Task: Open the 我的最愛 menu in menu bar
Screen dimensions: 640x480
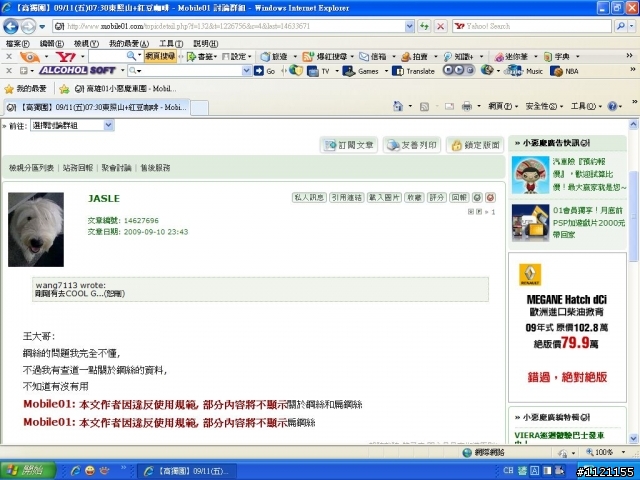Action: [x=129, y=43]
